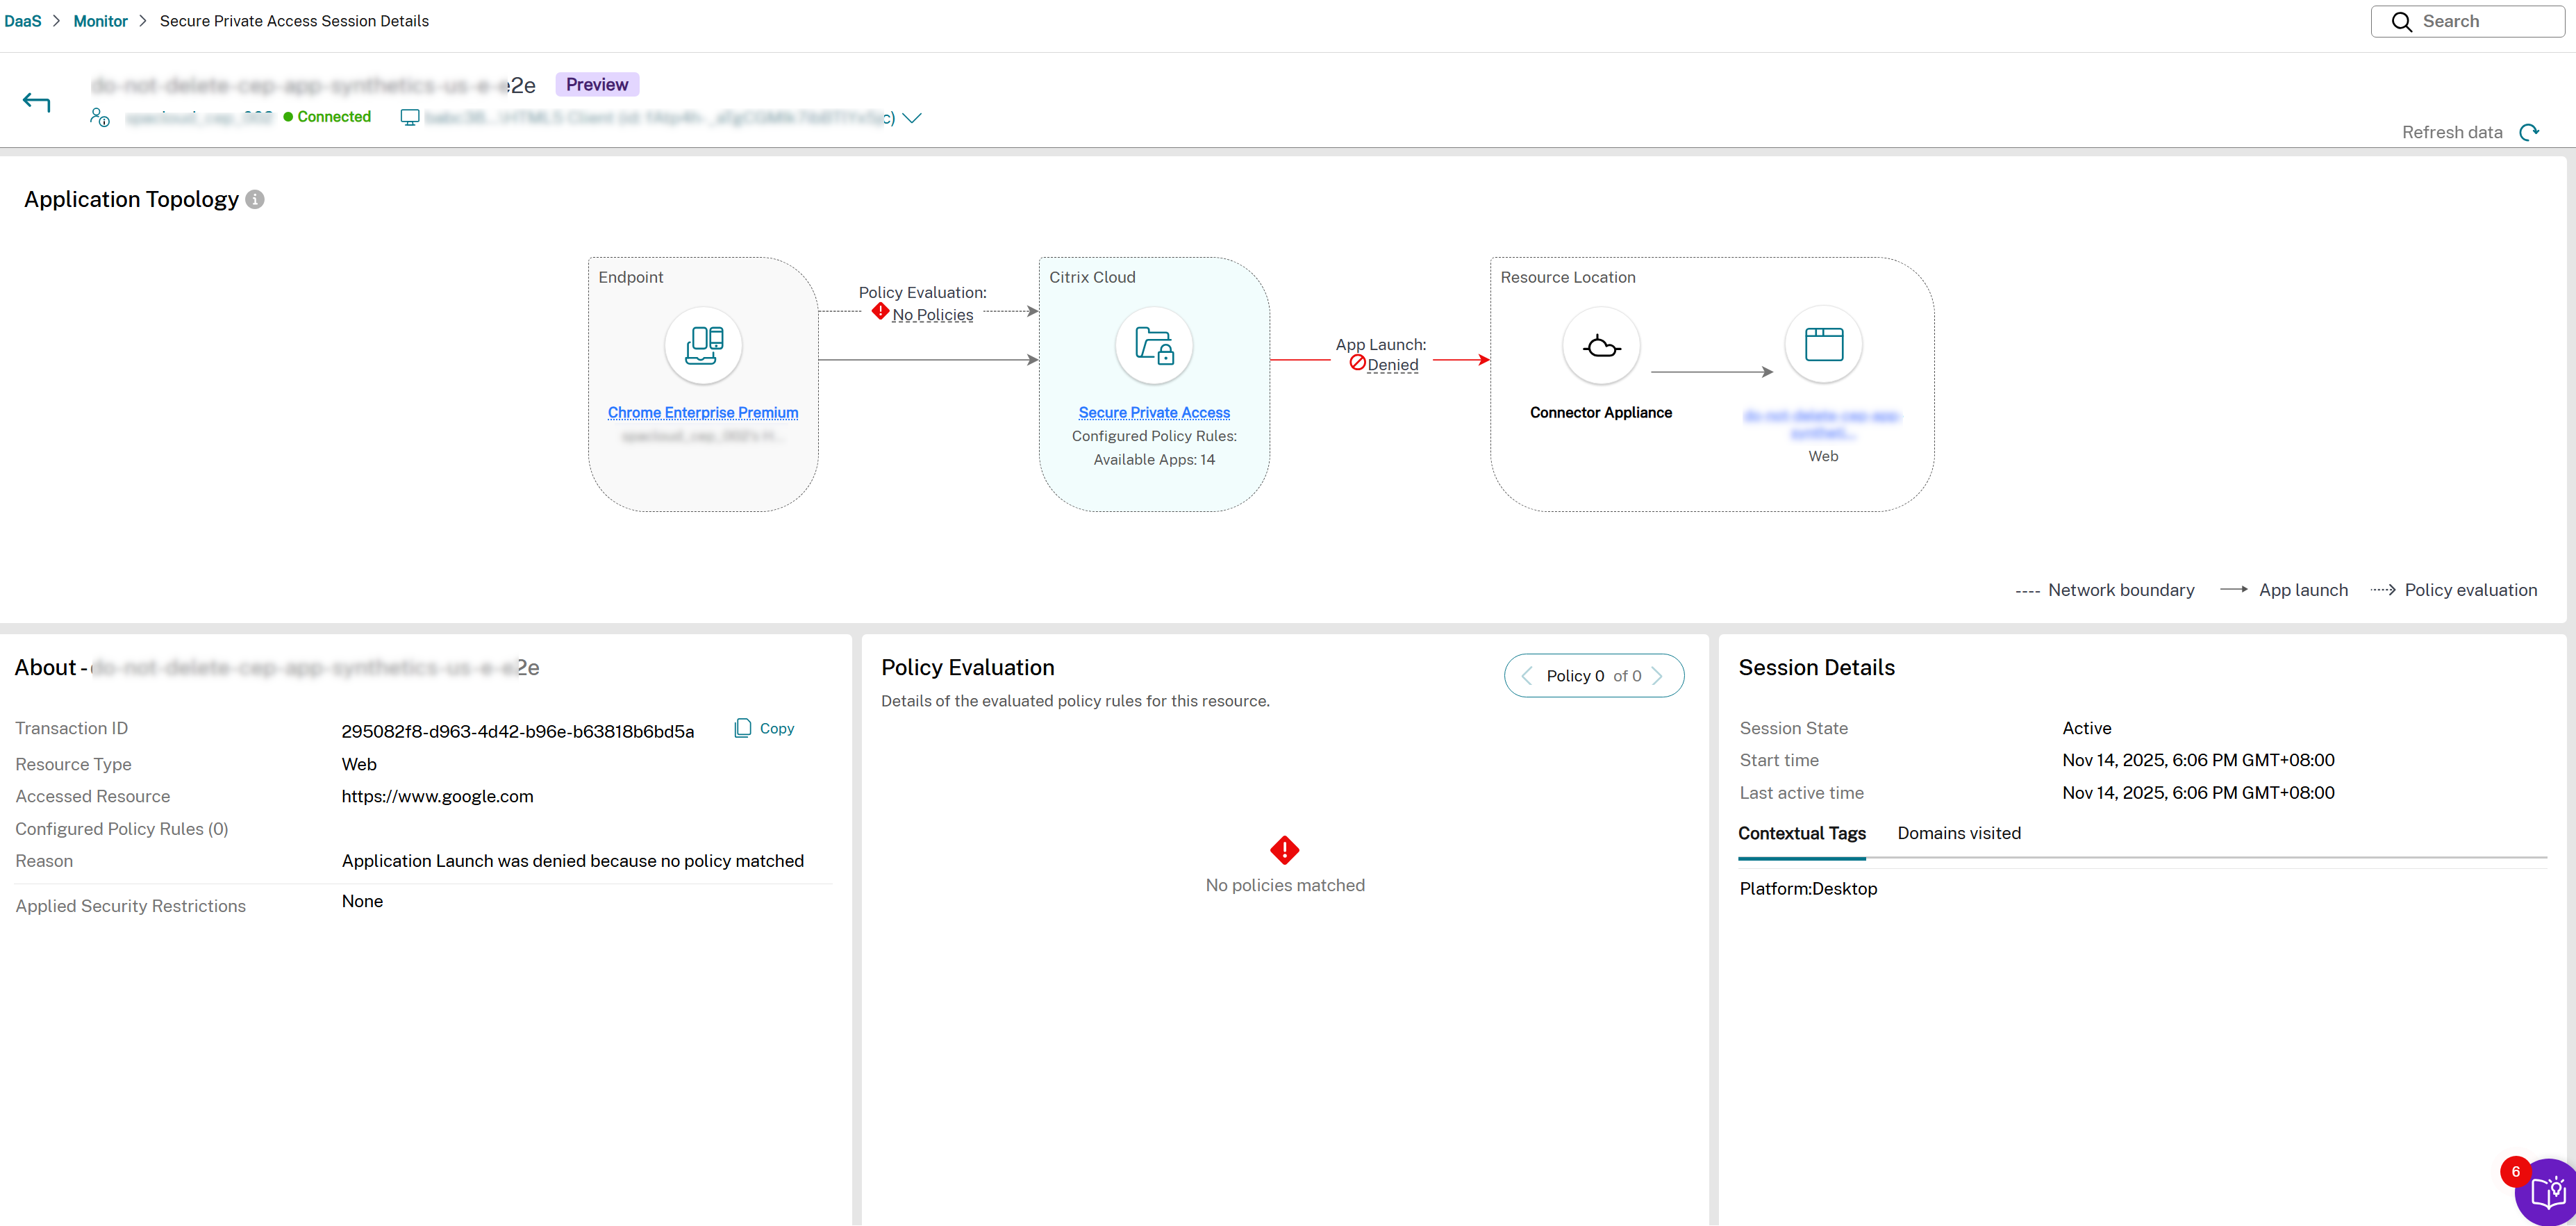This screenshot has width=2576, height=1226.
Task: Click the previous policy chevron in Policy Evaluation
Action: [1526, 675]
